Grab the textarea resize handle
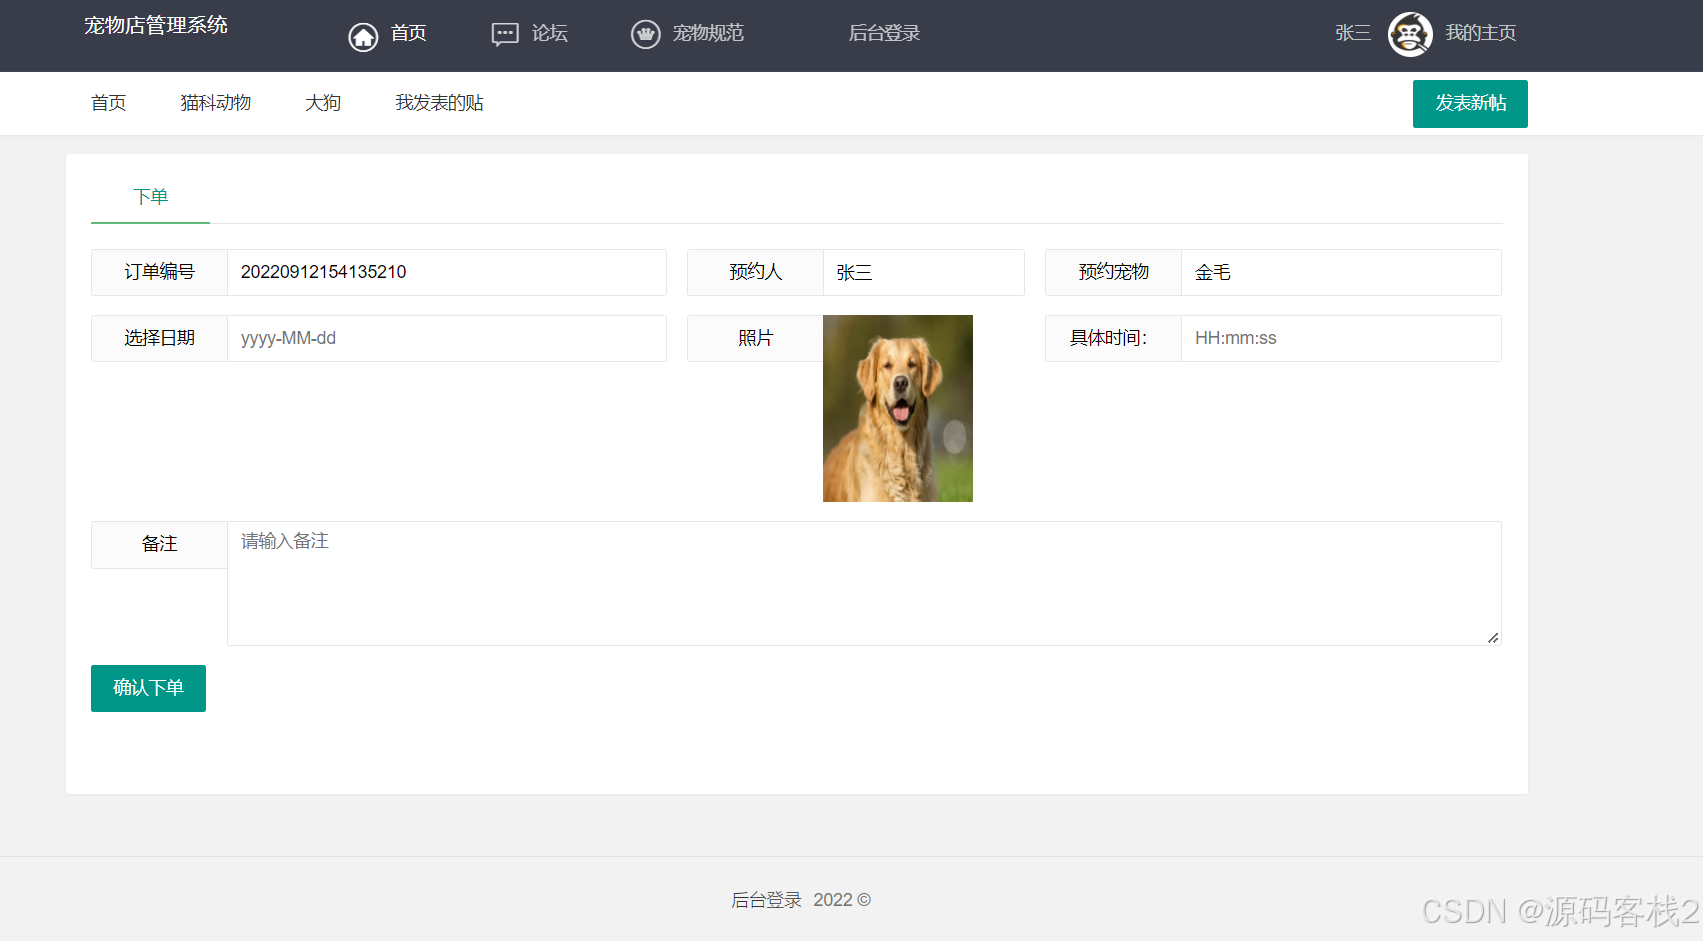 pos(1493,637)
